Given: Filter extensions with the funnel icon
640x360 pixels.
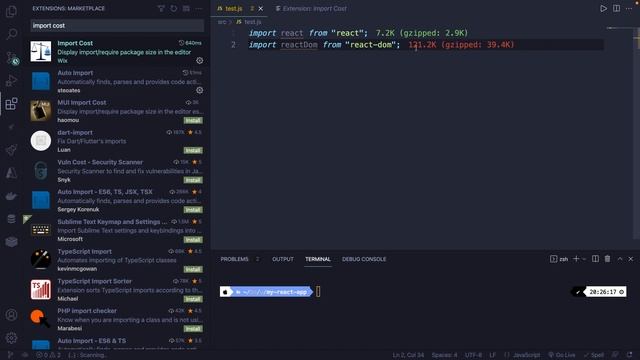Looking at the screenshot, I should pyautogui.click(x=161, y=9).
